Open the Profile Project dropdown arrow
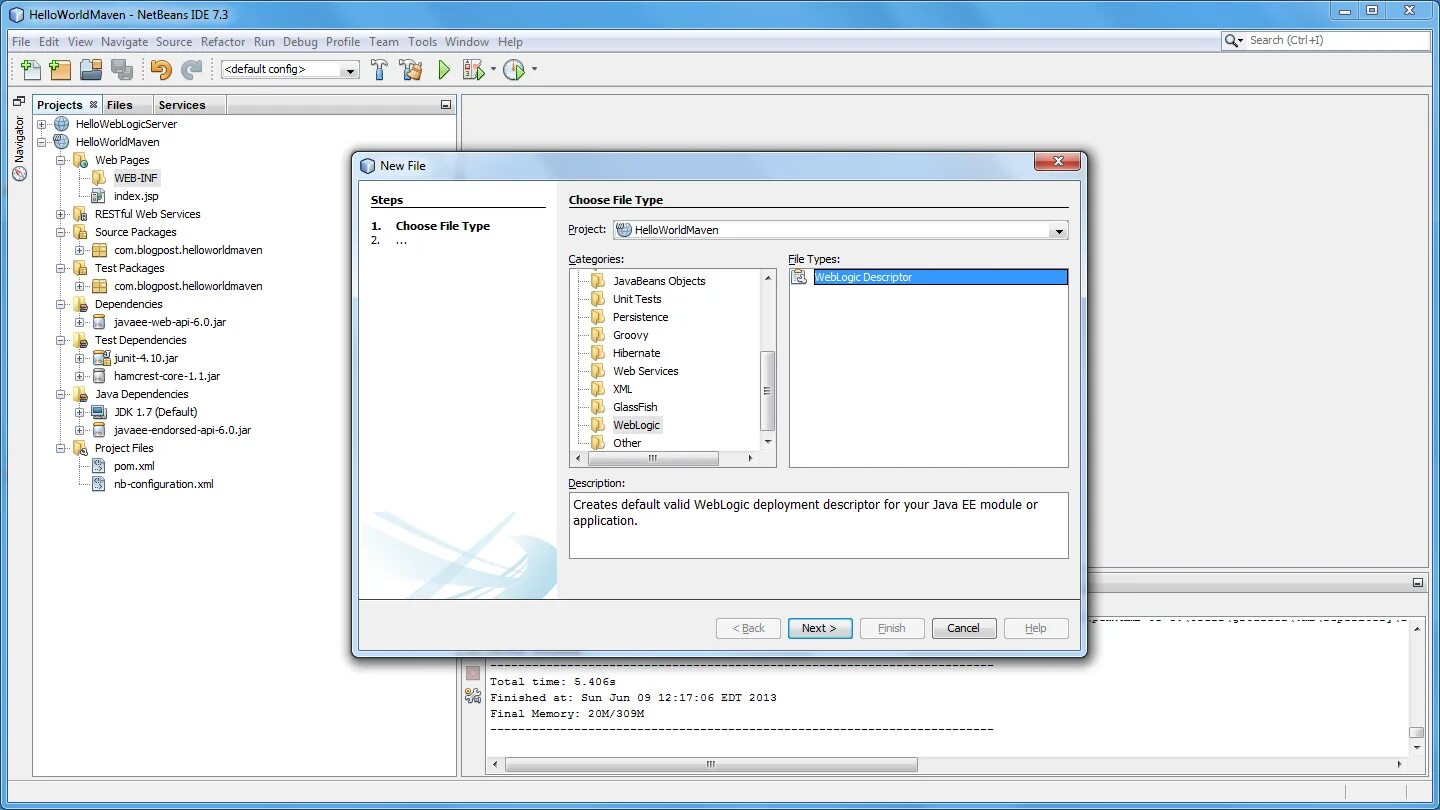 pyautogui.click(x=534, y=69)
